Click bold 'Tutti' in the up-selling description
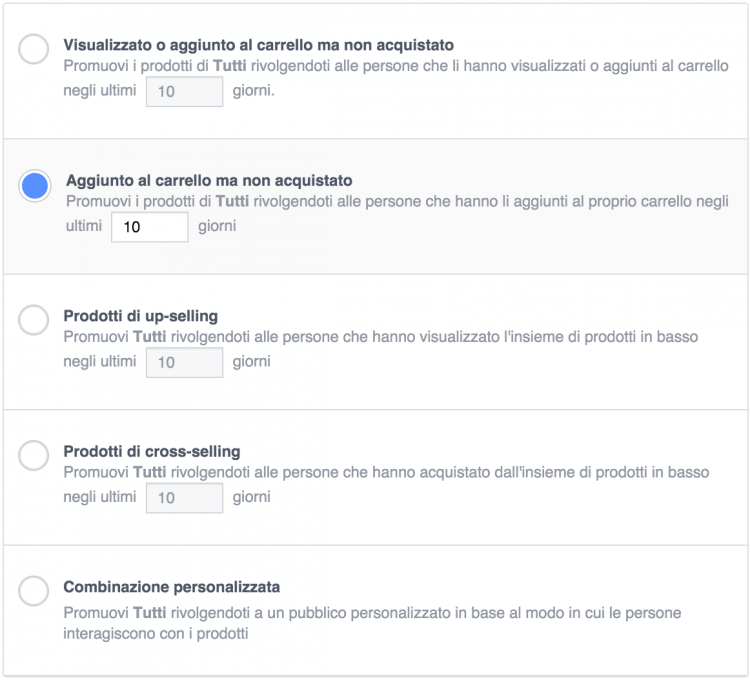Image resolution: width=750 pixels, height=680 pixels. pyautogui.click(x=149, y=337)
